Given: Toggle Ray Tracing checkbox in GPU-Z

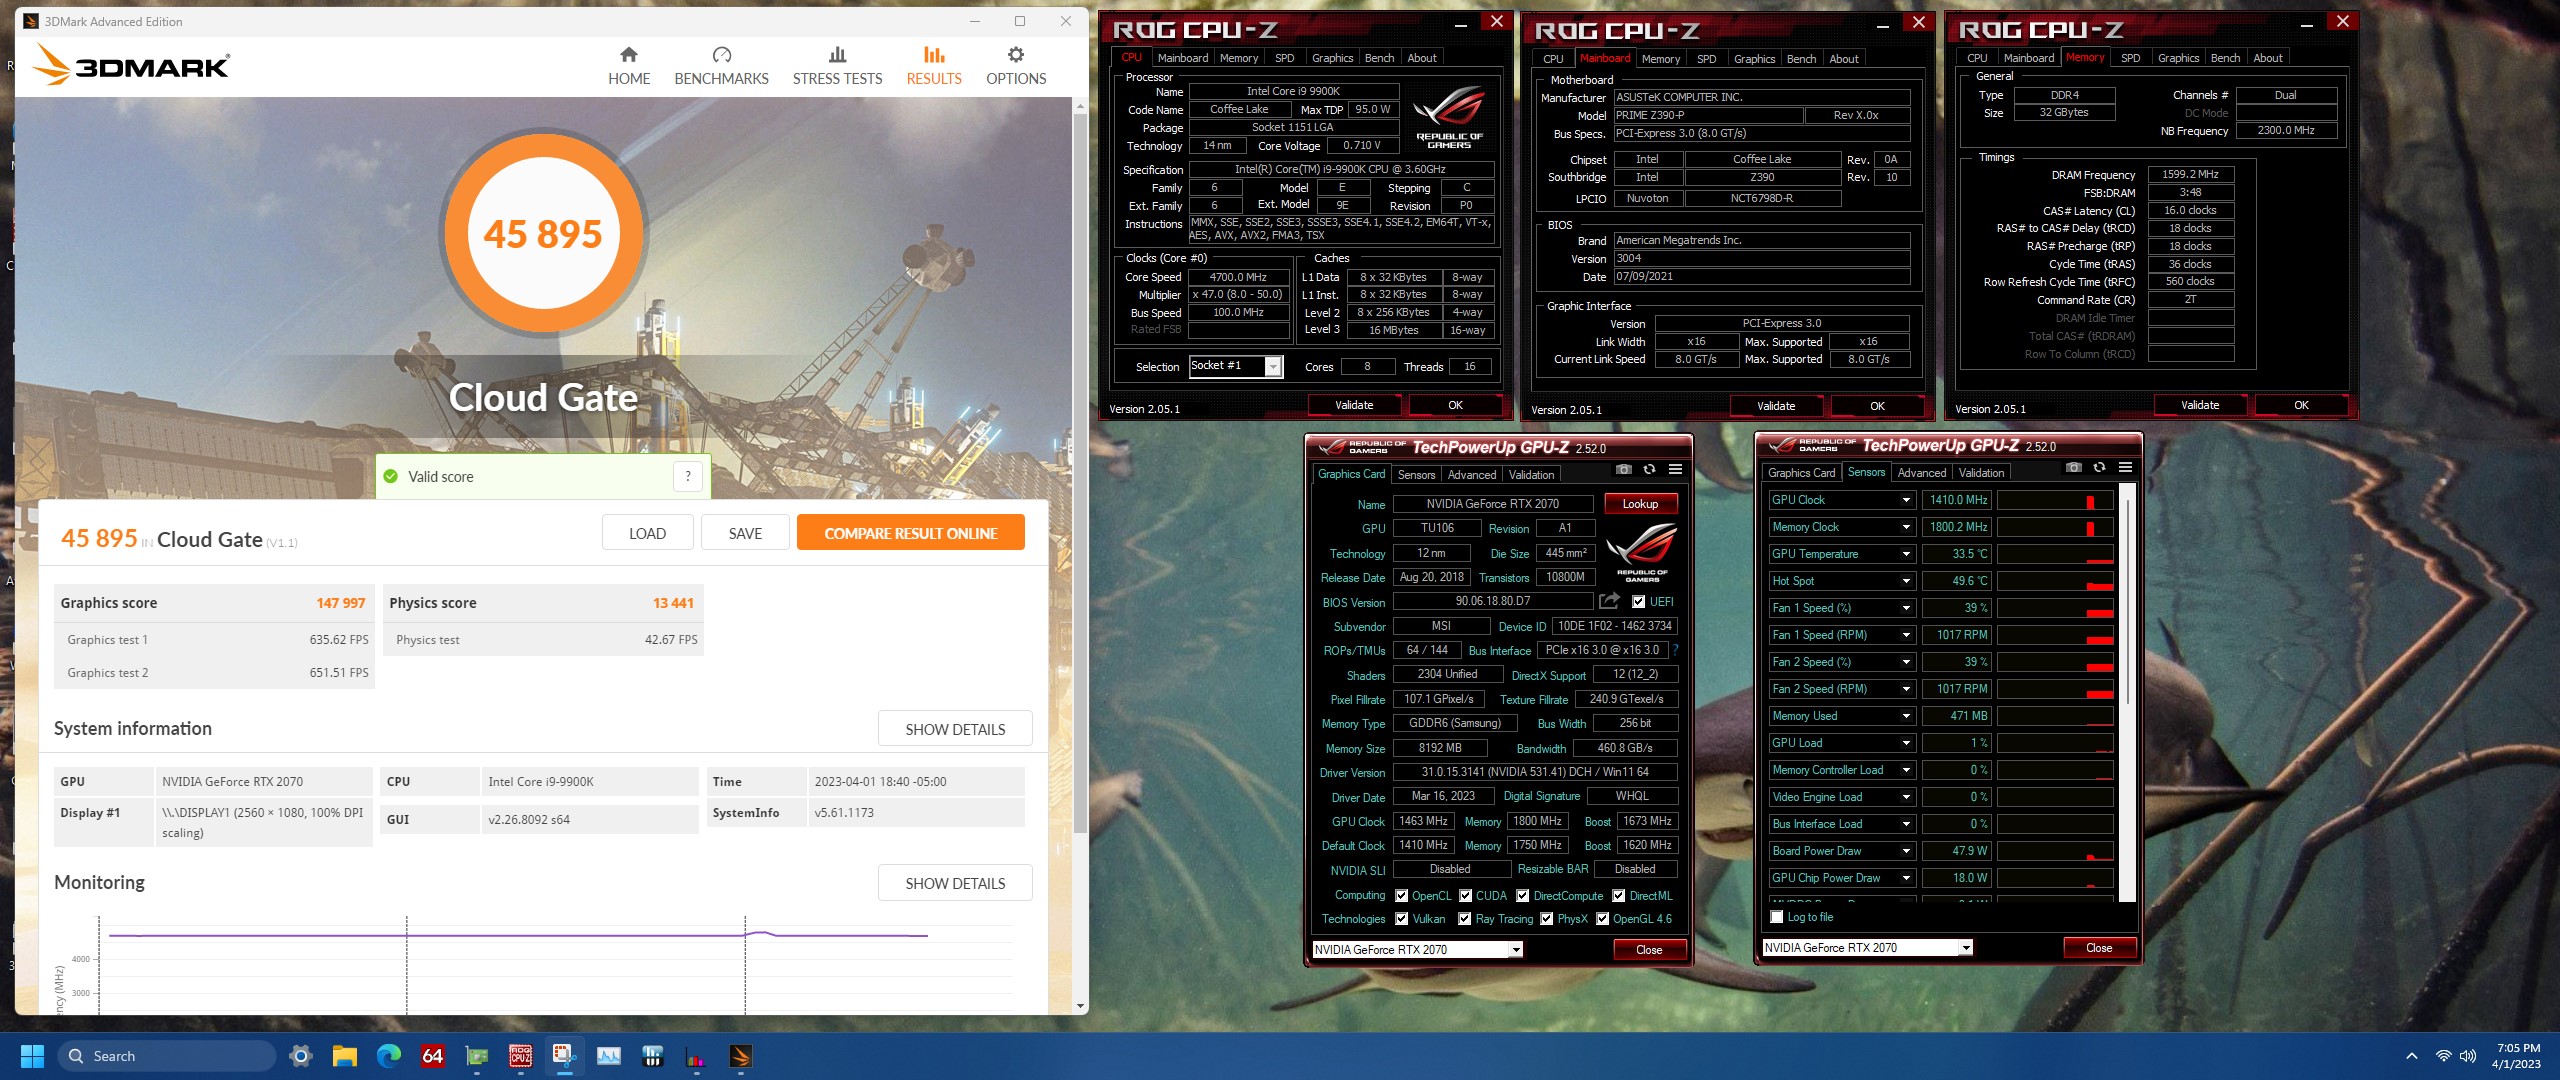Looking at the screenshot, I should coord(1465,919).
